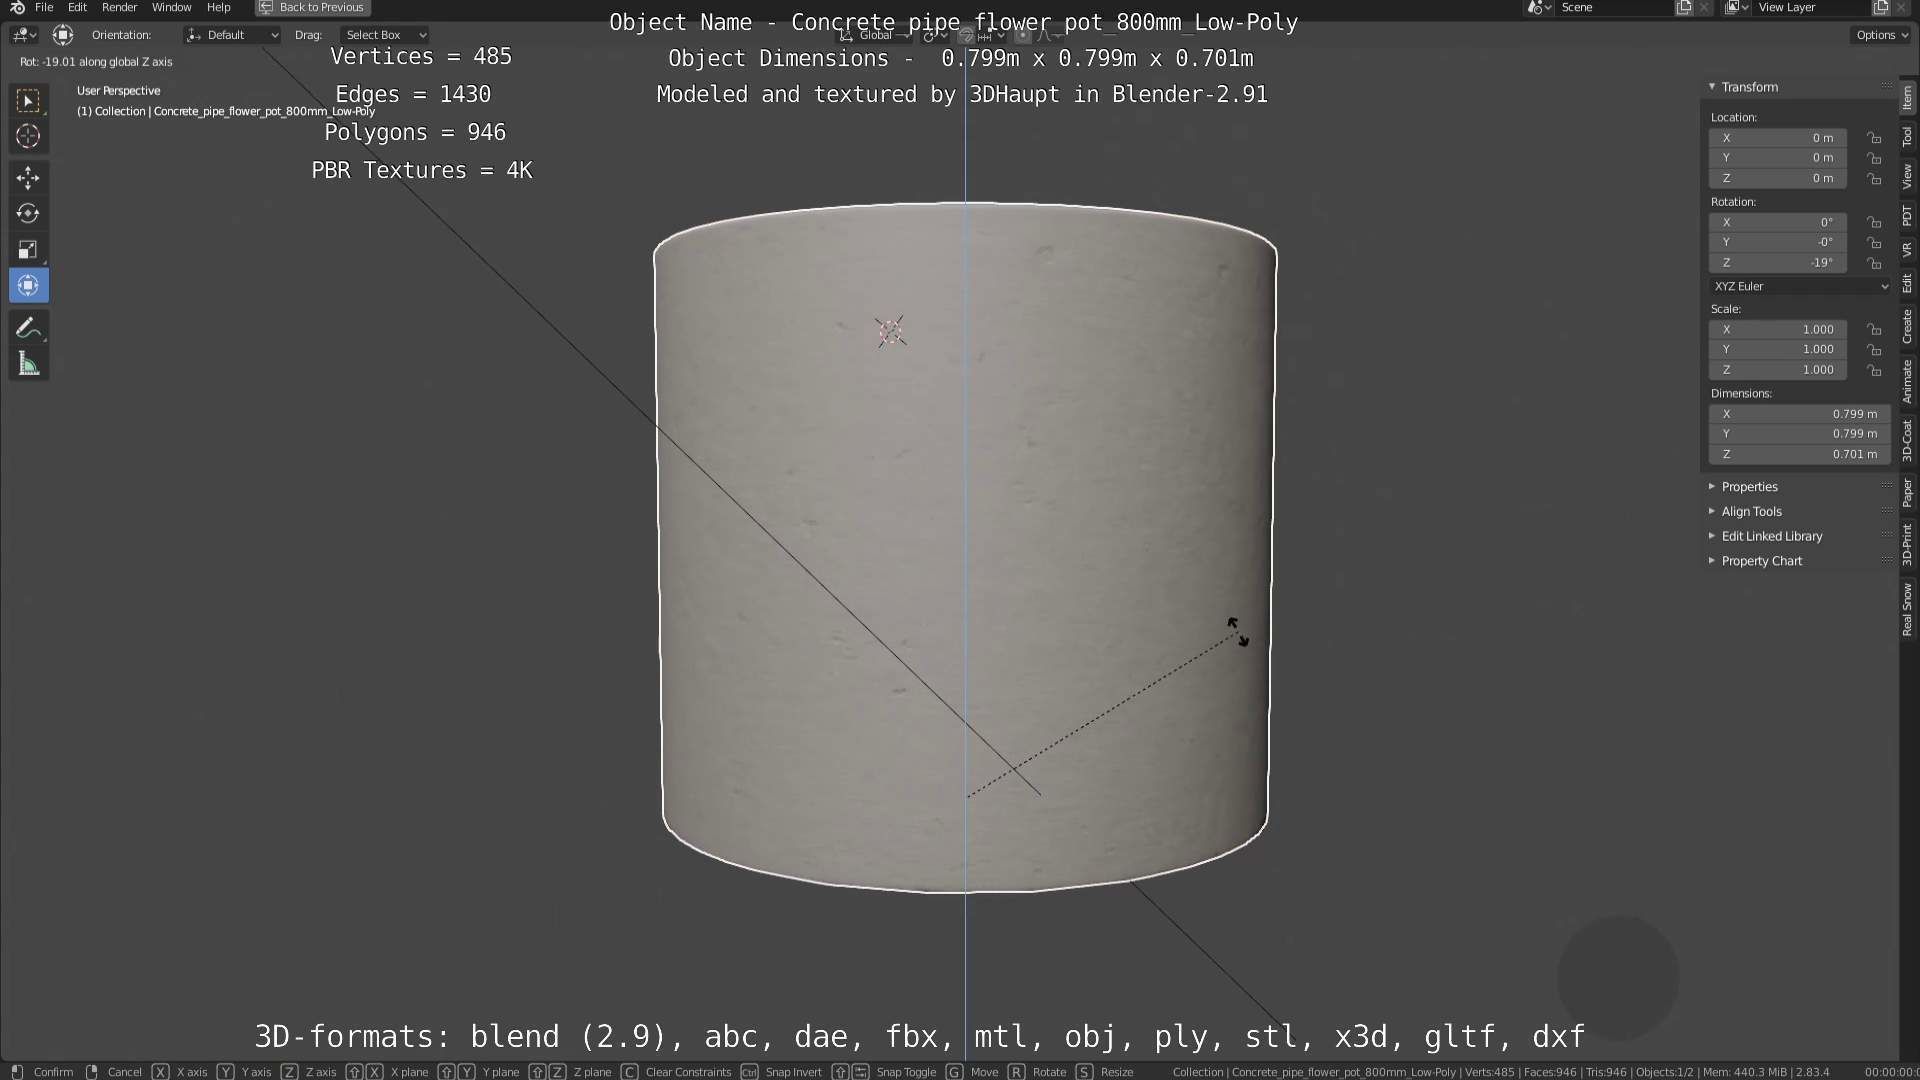The image size is (1920, 1080).
Task: Select the Select Box tool in the toolbar
Action: 28,101
